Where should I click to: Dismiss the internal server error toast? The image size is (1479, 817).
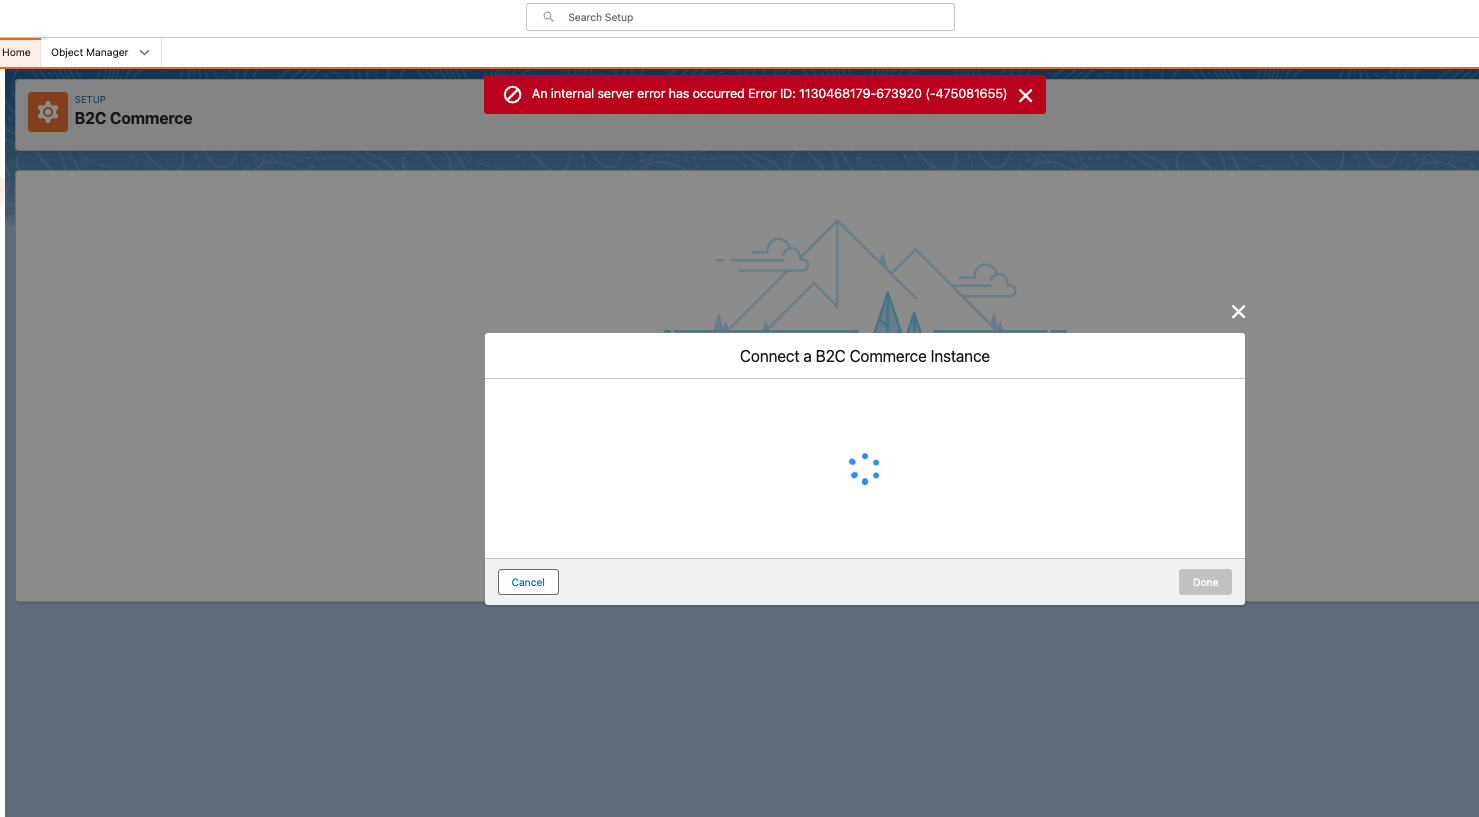(1025, 95)
